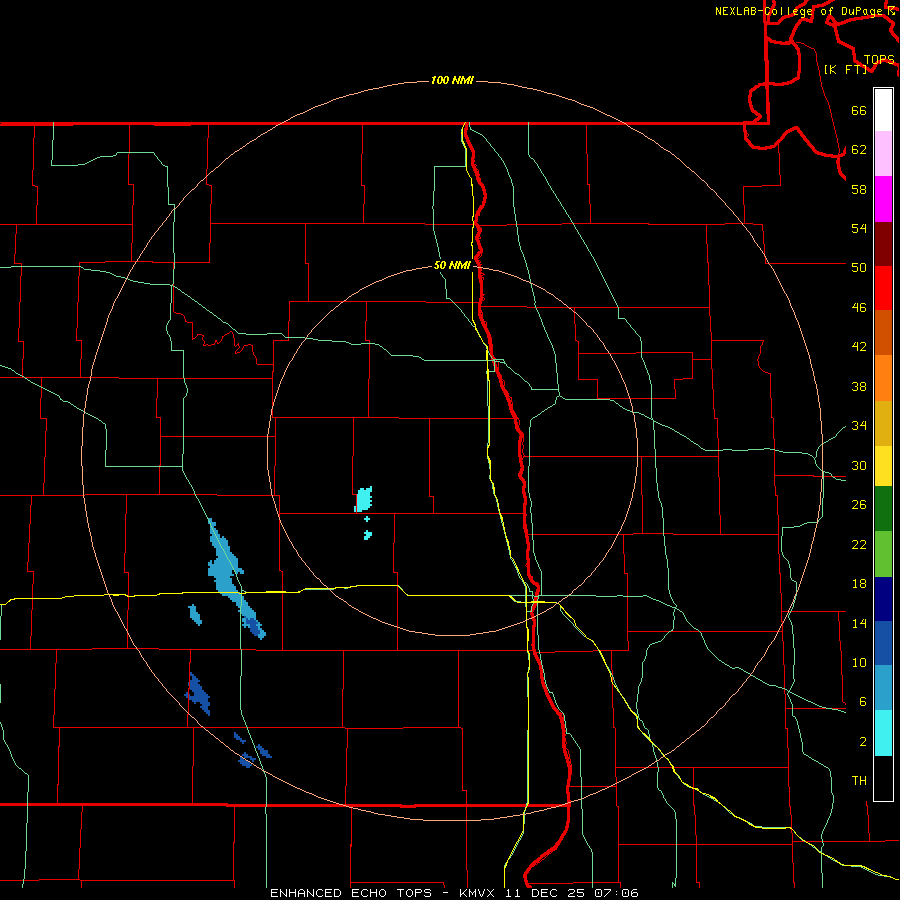
Task: Click the "100 NMI" range ring label
Action: click(x=452, y=80)
